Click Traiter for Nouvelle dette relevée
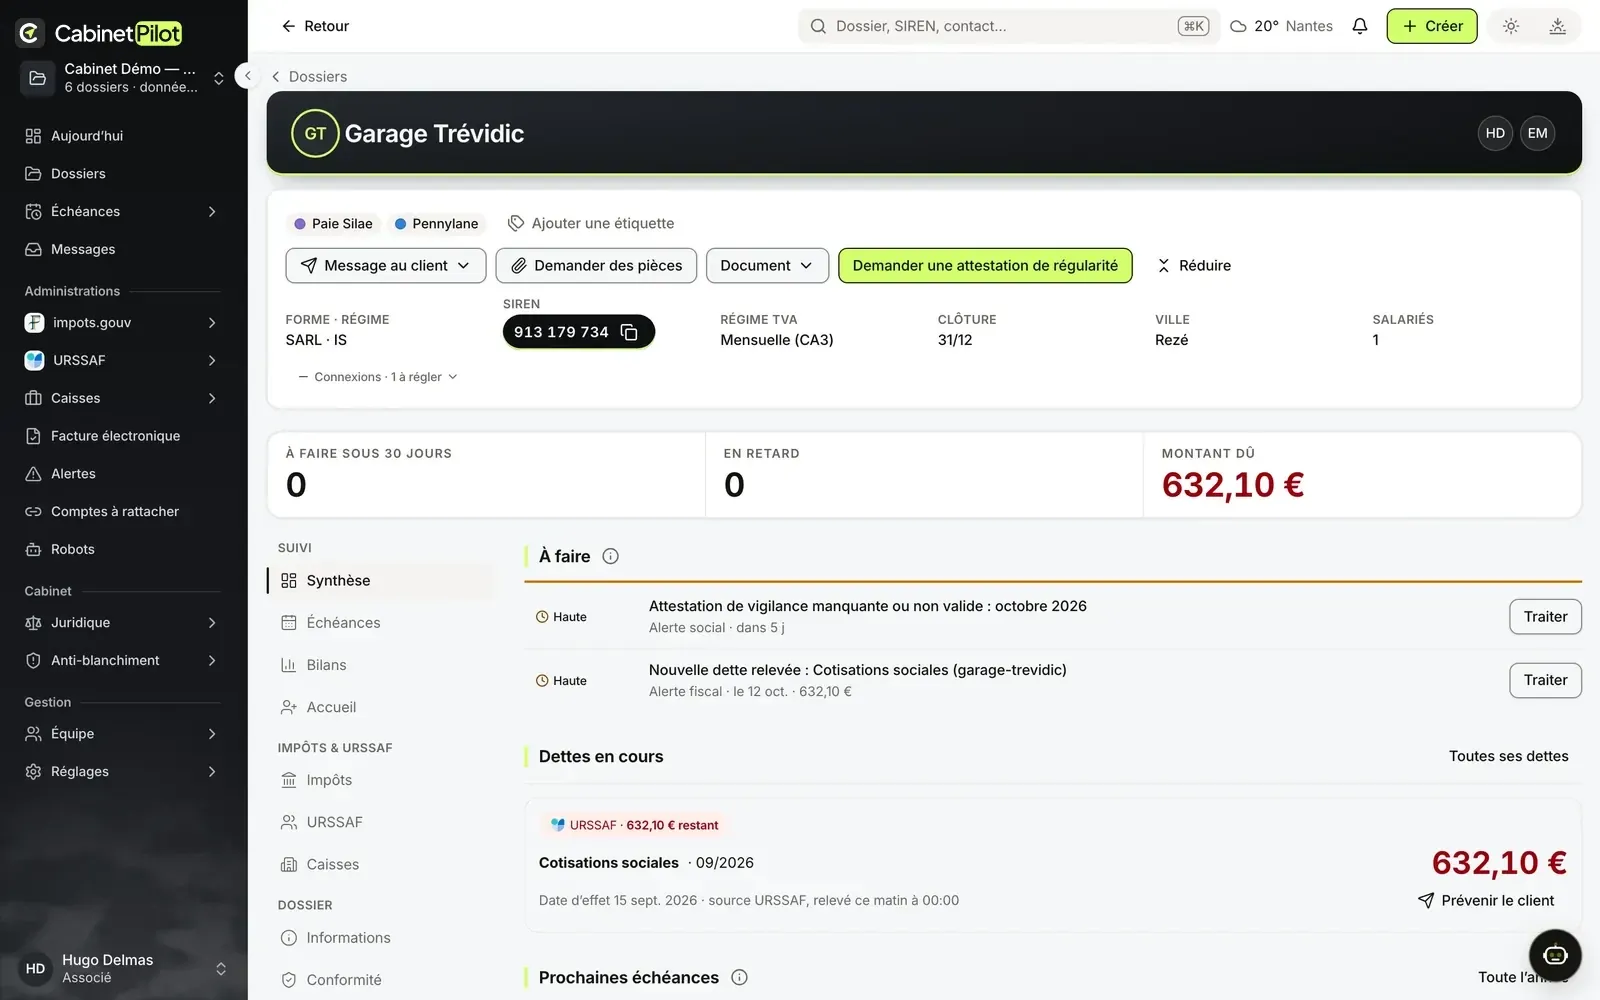Image resolution: width=1600 pixels, height=1000 pixels. 1545,680
